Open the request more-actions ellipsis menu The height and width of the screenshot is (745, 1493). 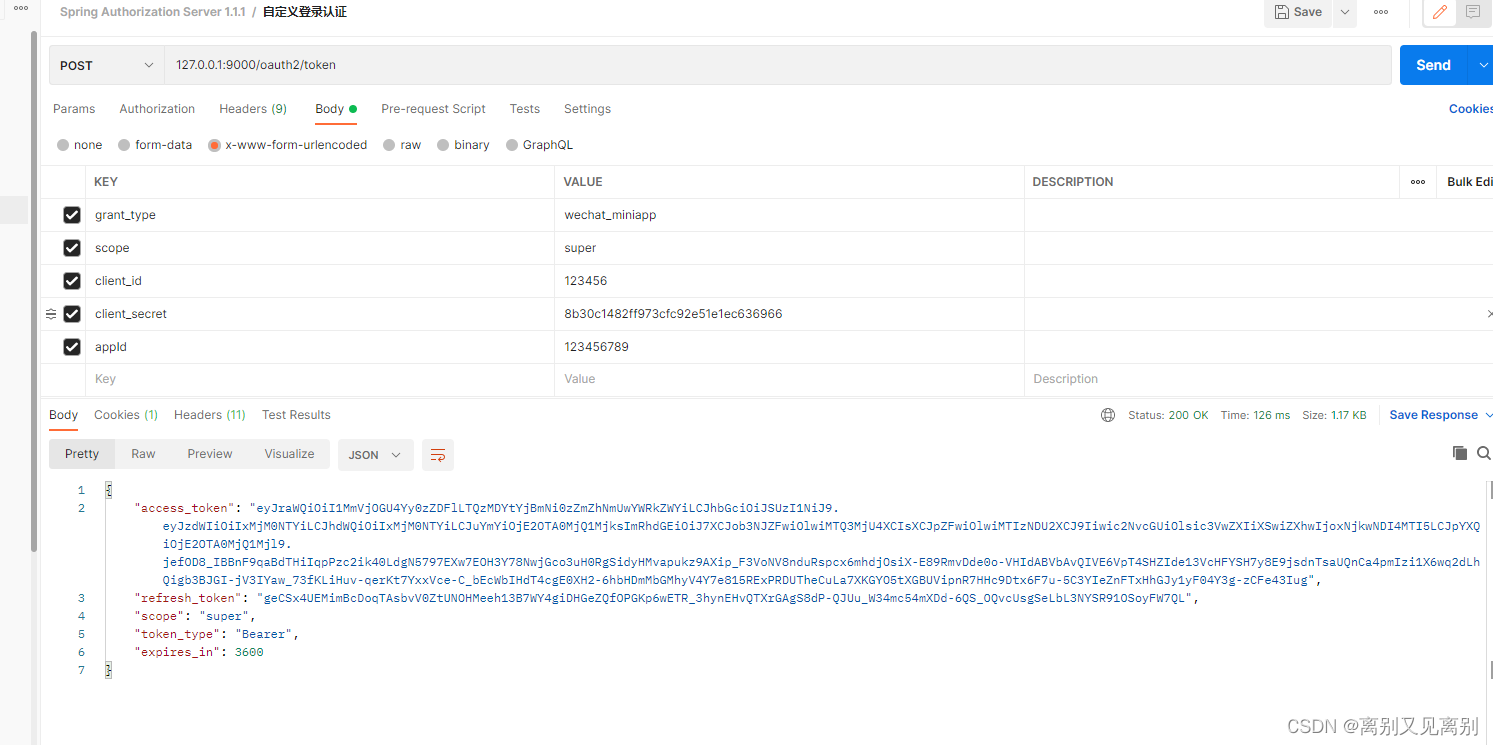[1381, 12]
